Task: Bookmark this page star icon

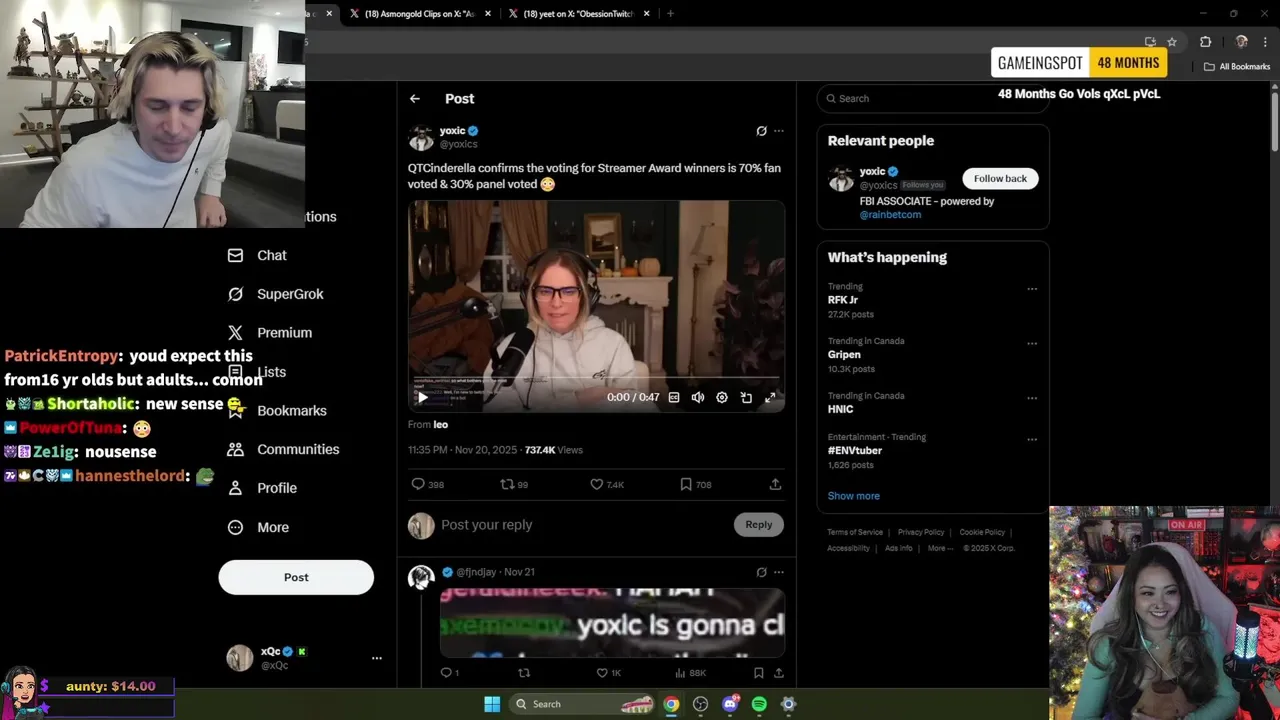Action: 1172,42
